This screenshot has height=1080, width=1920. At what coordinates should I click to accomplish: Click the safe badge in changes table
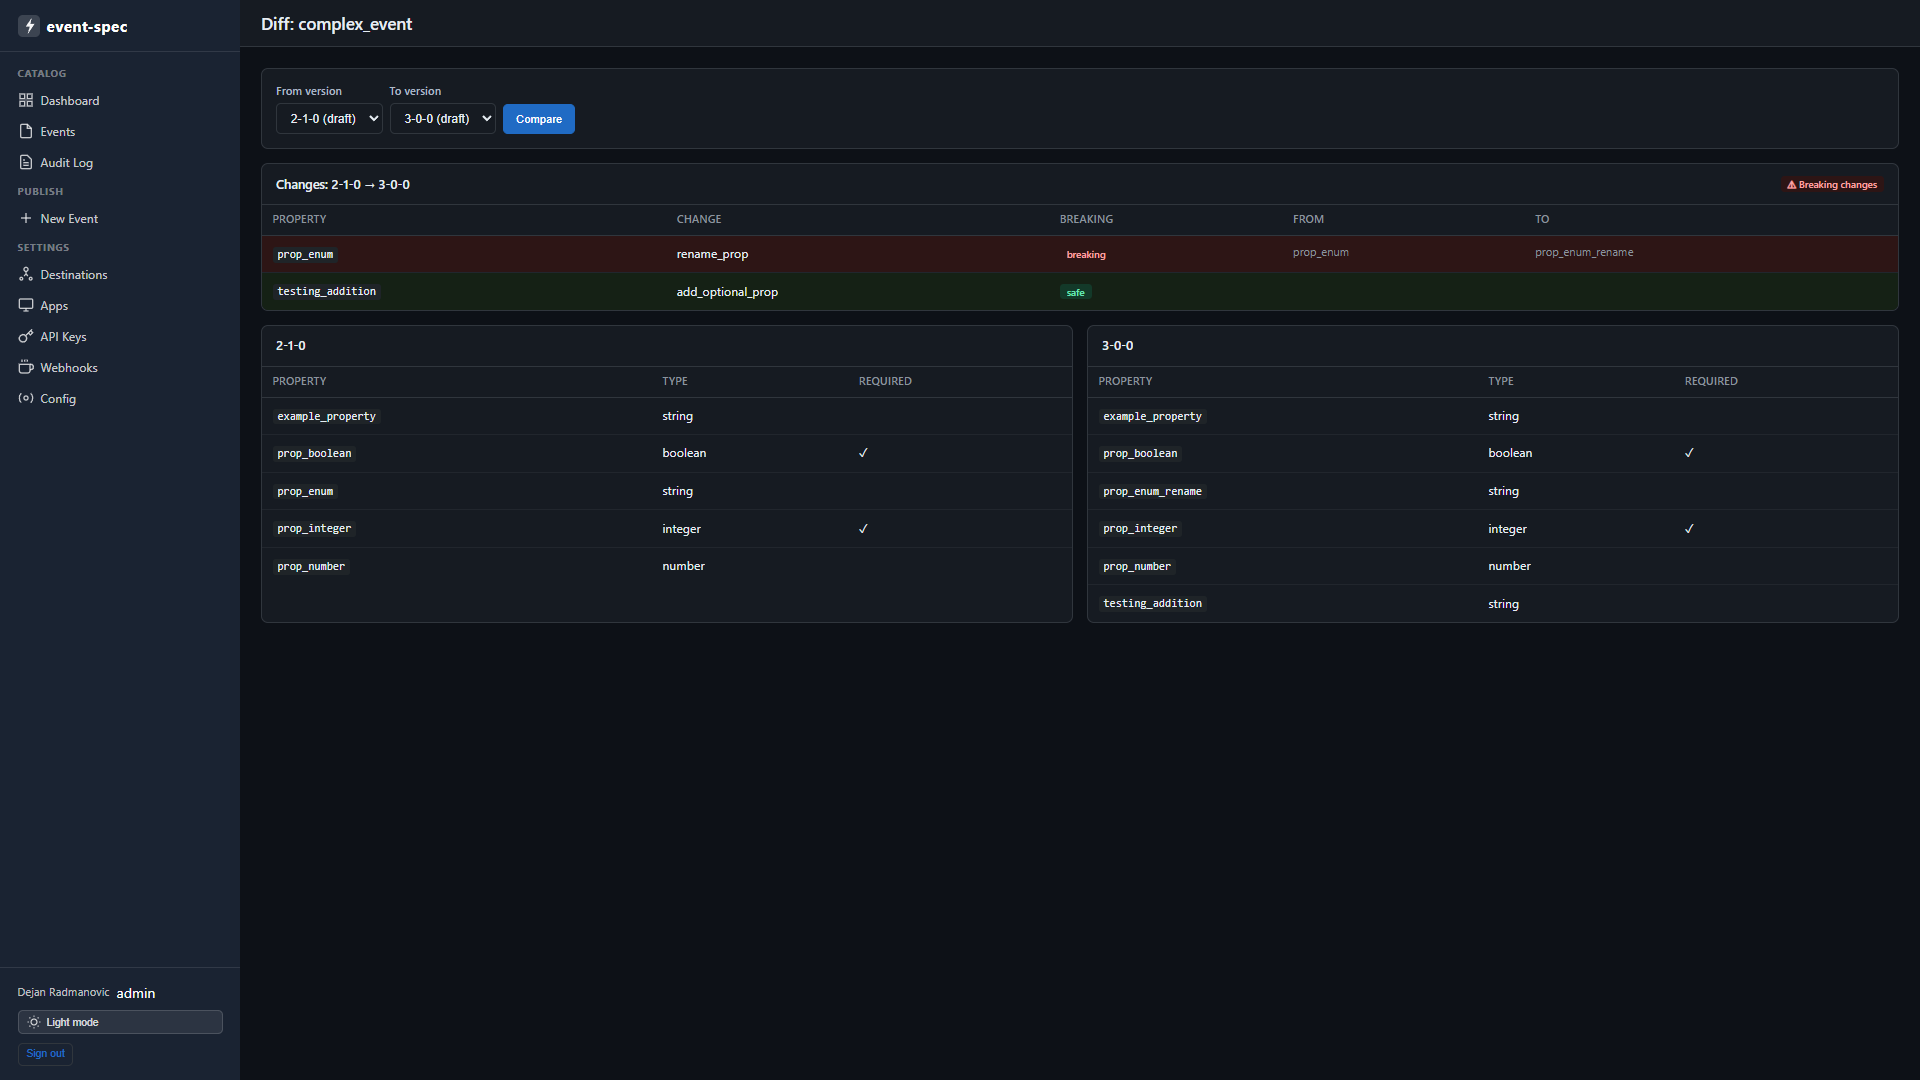(1076, 293)
